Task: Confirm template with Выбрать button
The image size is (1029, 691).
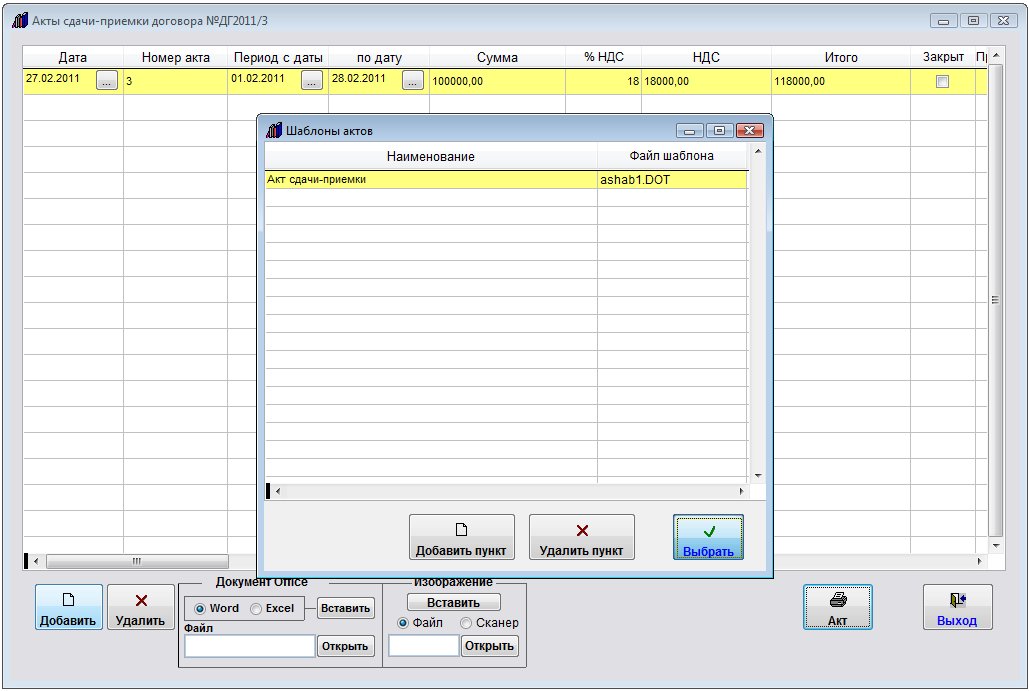Action: click(708, 537)
